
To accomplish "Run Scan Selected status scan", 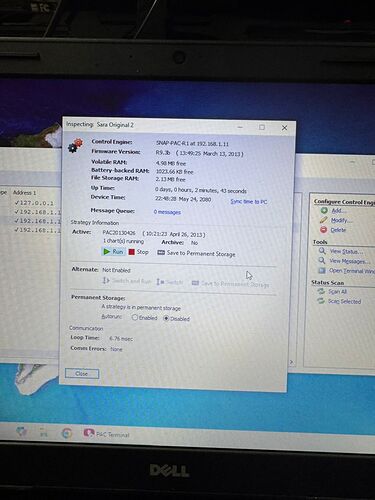I will pos(339,301).
